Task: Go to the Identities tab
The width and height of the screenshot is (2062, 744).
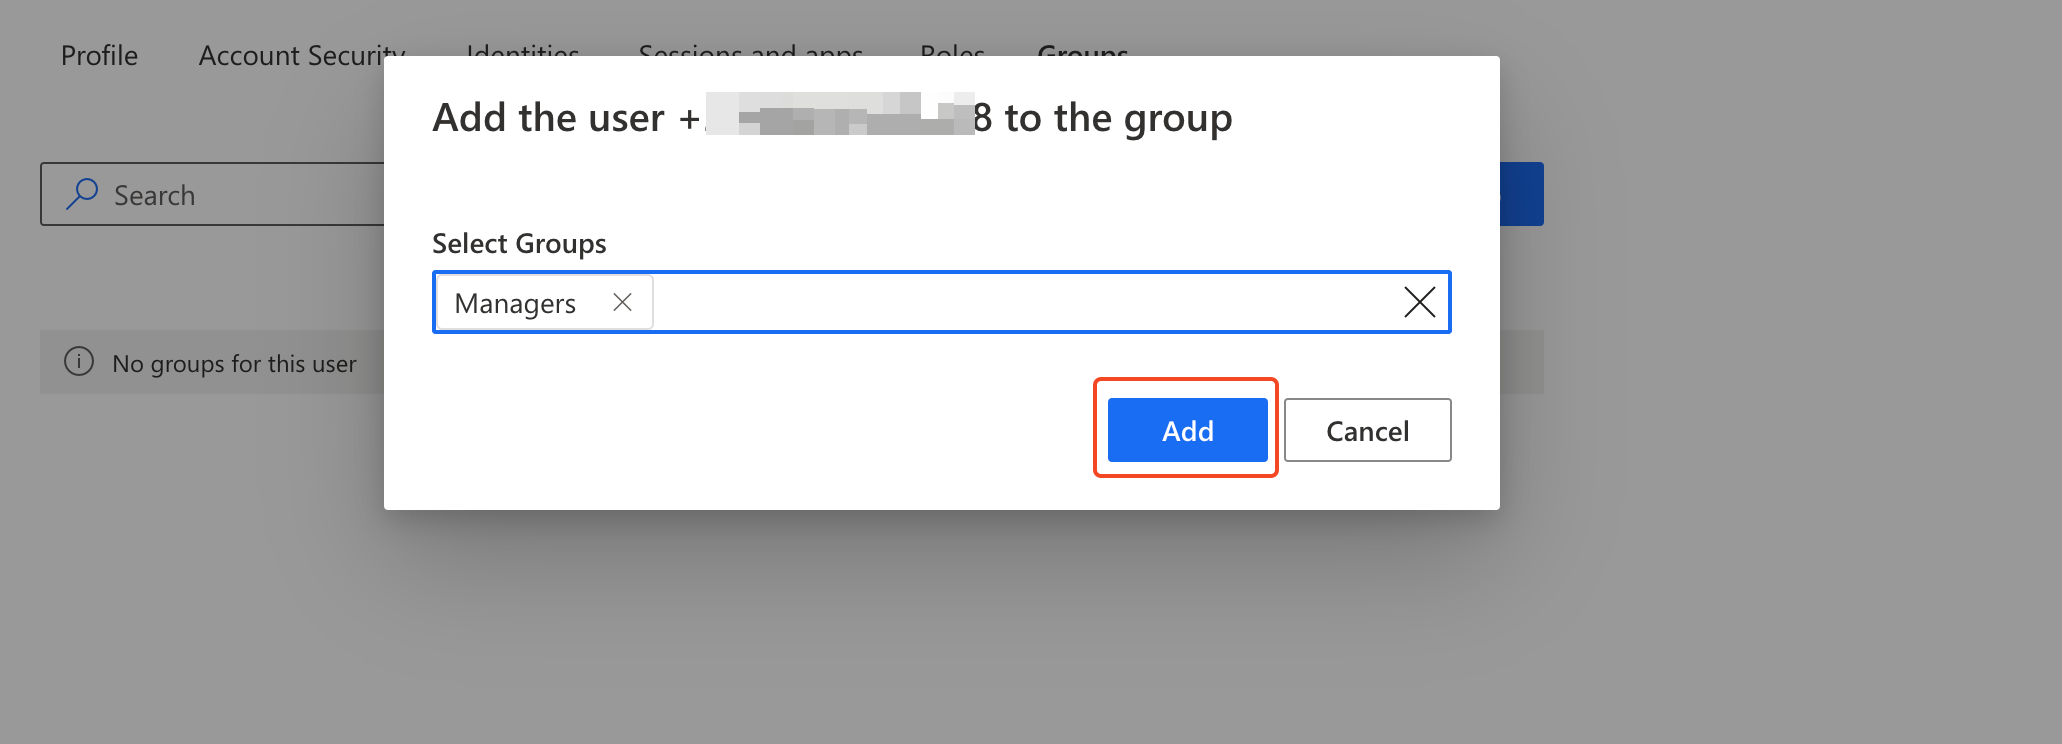Action: 522,48
